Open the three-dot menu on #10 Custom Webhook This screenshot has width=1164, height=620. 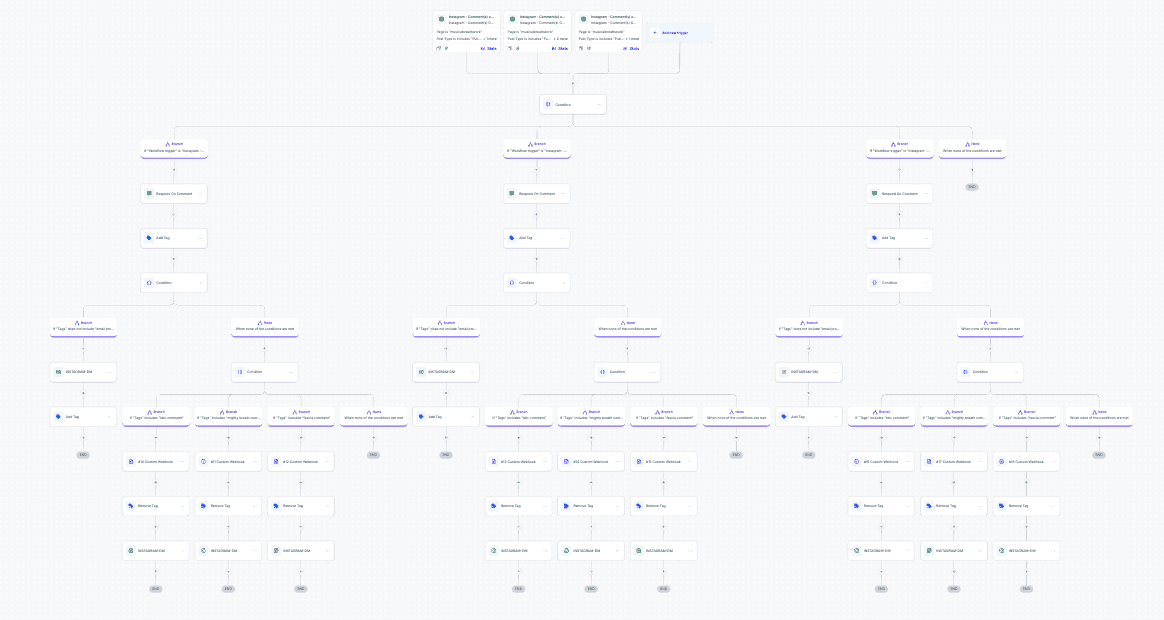point(182,461)
